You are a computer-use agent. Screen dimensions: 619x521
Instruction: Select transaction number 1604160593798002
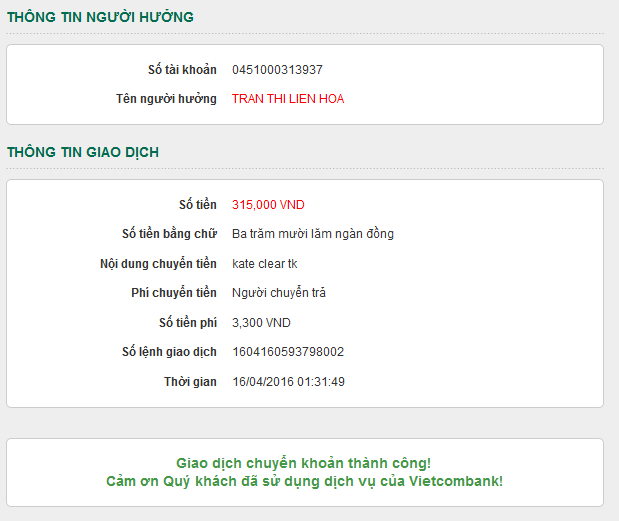pyautogui.click(x=288, y=352)
